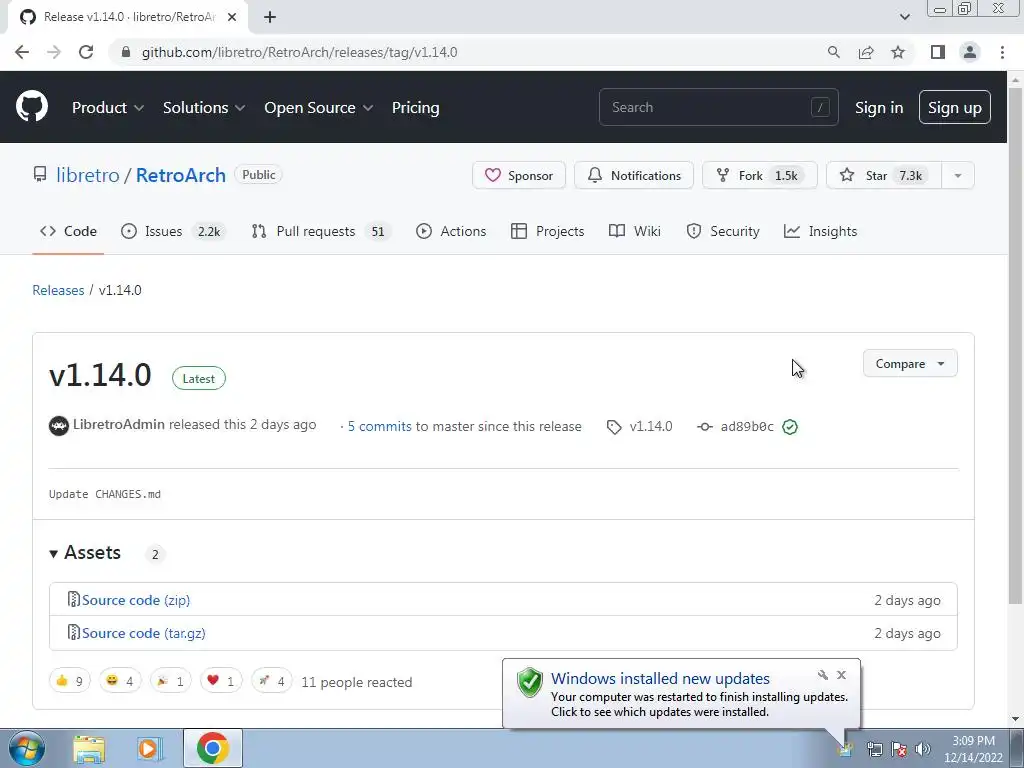
Task: Open the tab search chevron in Chrome
Action: pyautogui.click(x=904, y=17)
